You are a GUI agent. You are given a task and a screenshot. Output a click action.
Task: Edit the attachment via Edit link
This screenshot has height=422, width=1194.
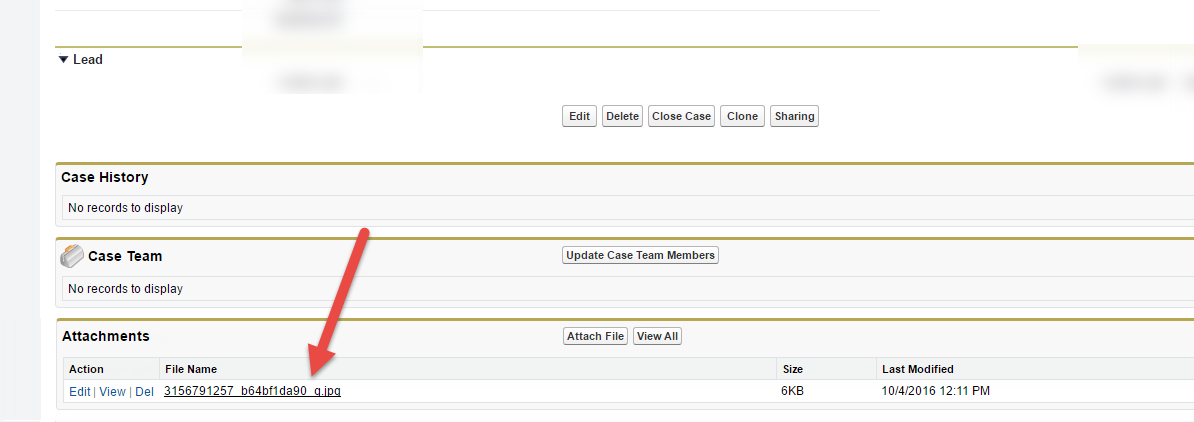click(x=79, y=392)
